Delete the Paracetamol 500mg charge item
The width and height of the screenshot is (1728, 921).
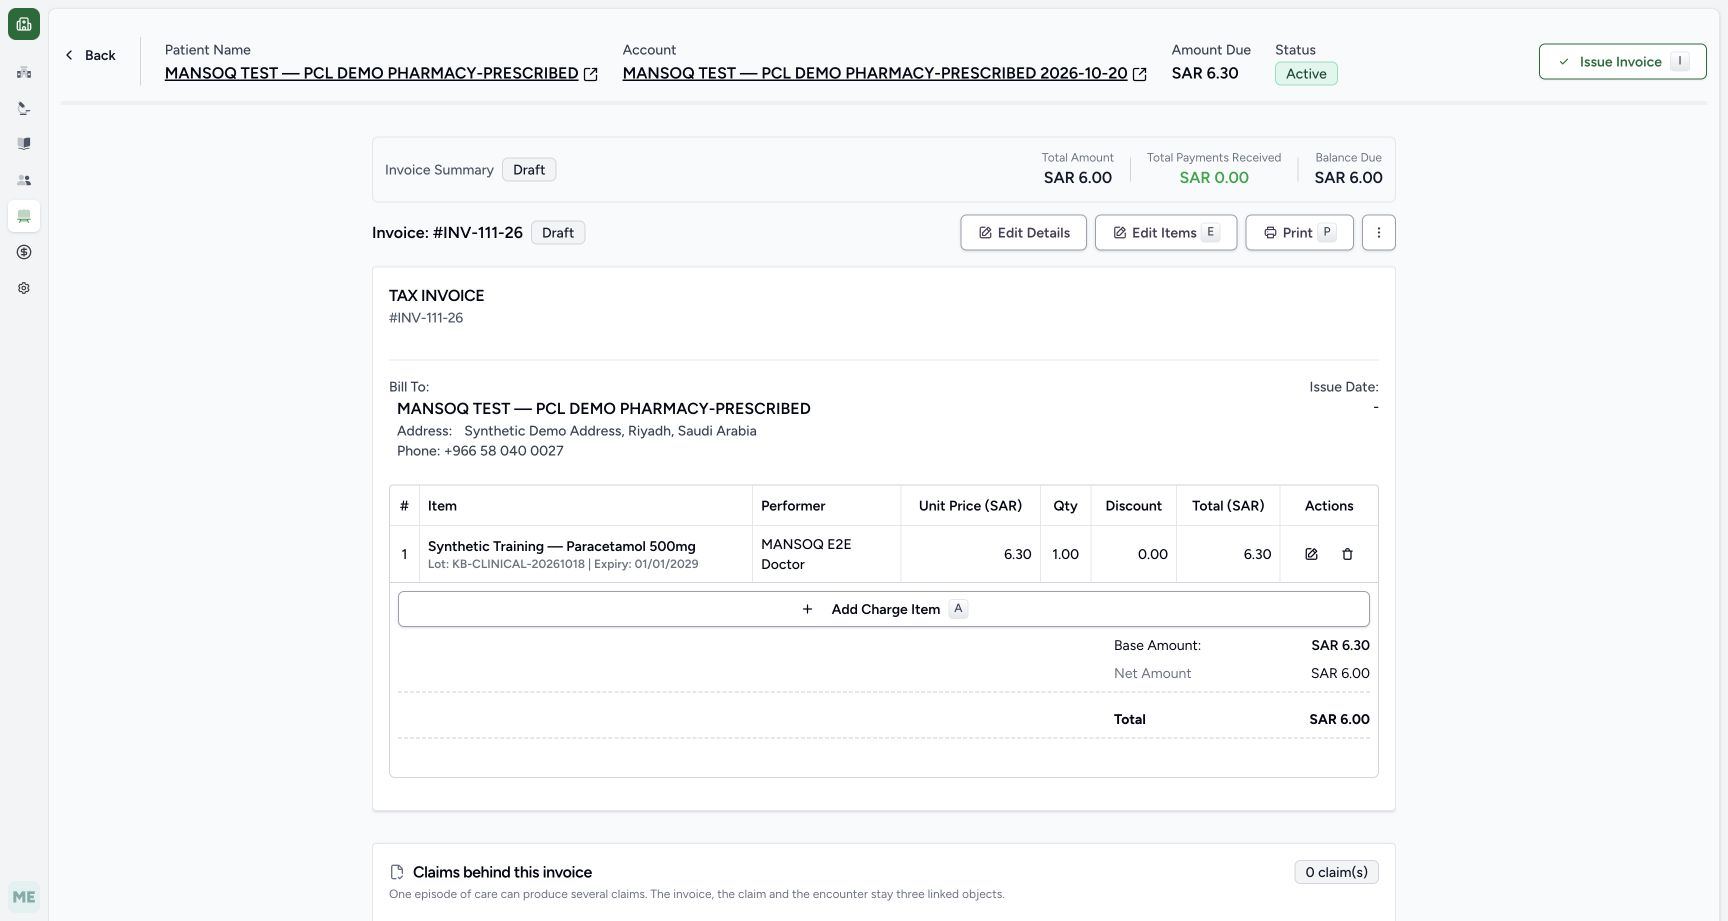coord(1347,554)
